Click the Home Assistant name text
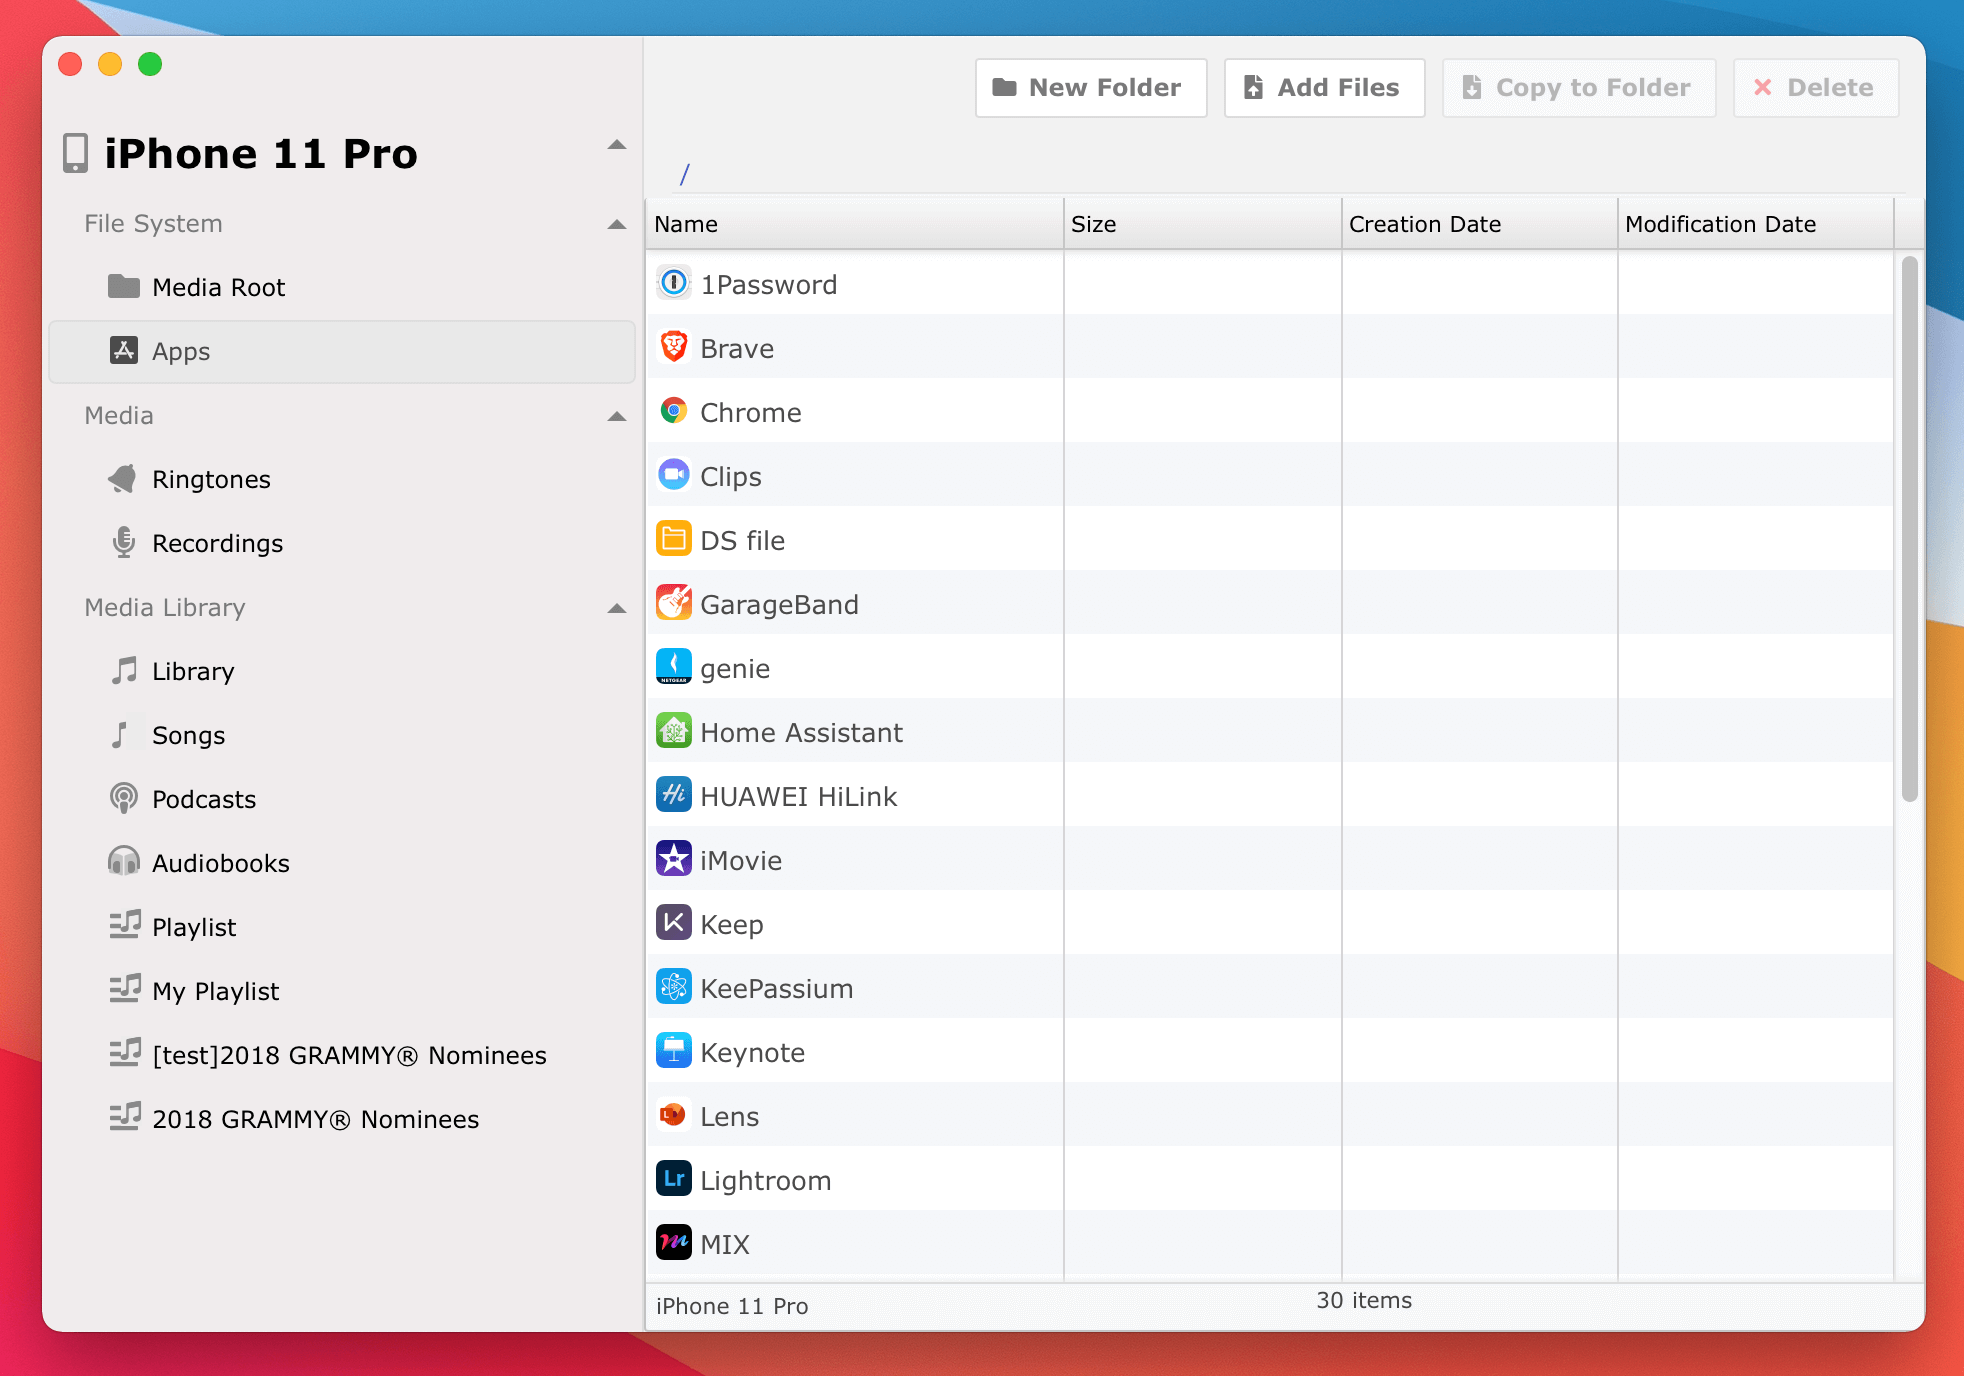 [x=801, y=733]
